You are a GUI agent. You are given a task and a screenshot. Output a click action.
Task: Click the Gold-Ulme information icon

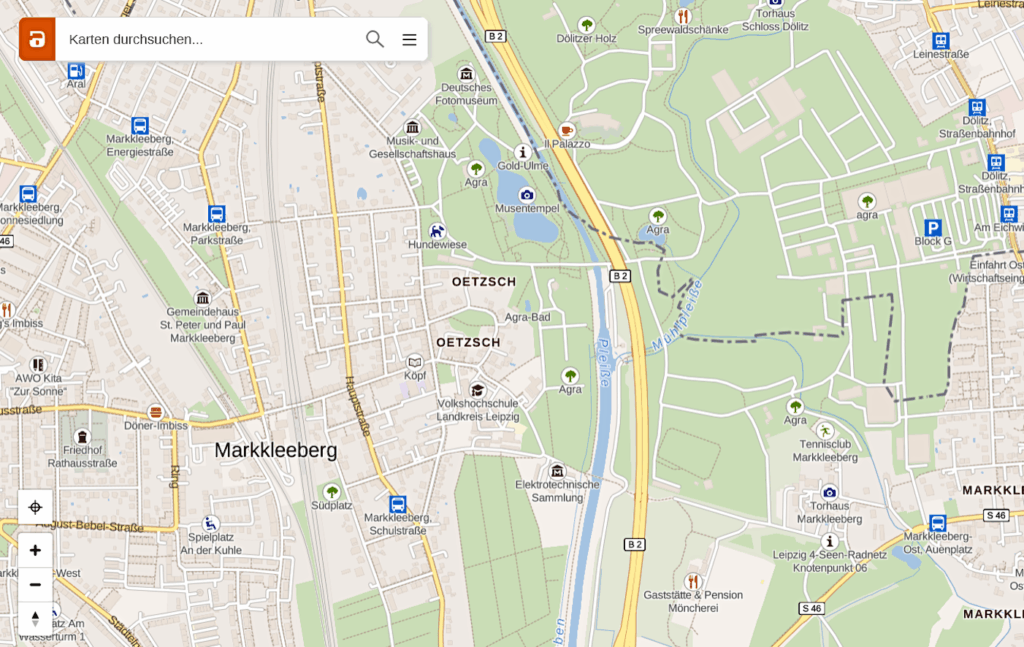point(522,152)
